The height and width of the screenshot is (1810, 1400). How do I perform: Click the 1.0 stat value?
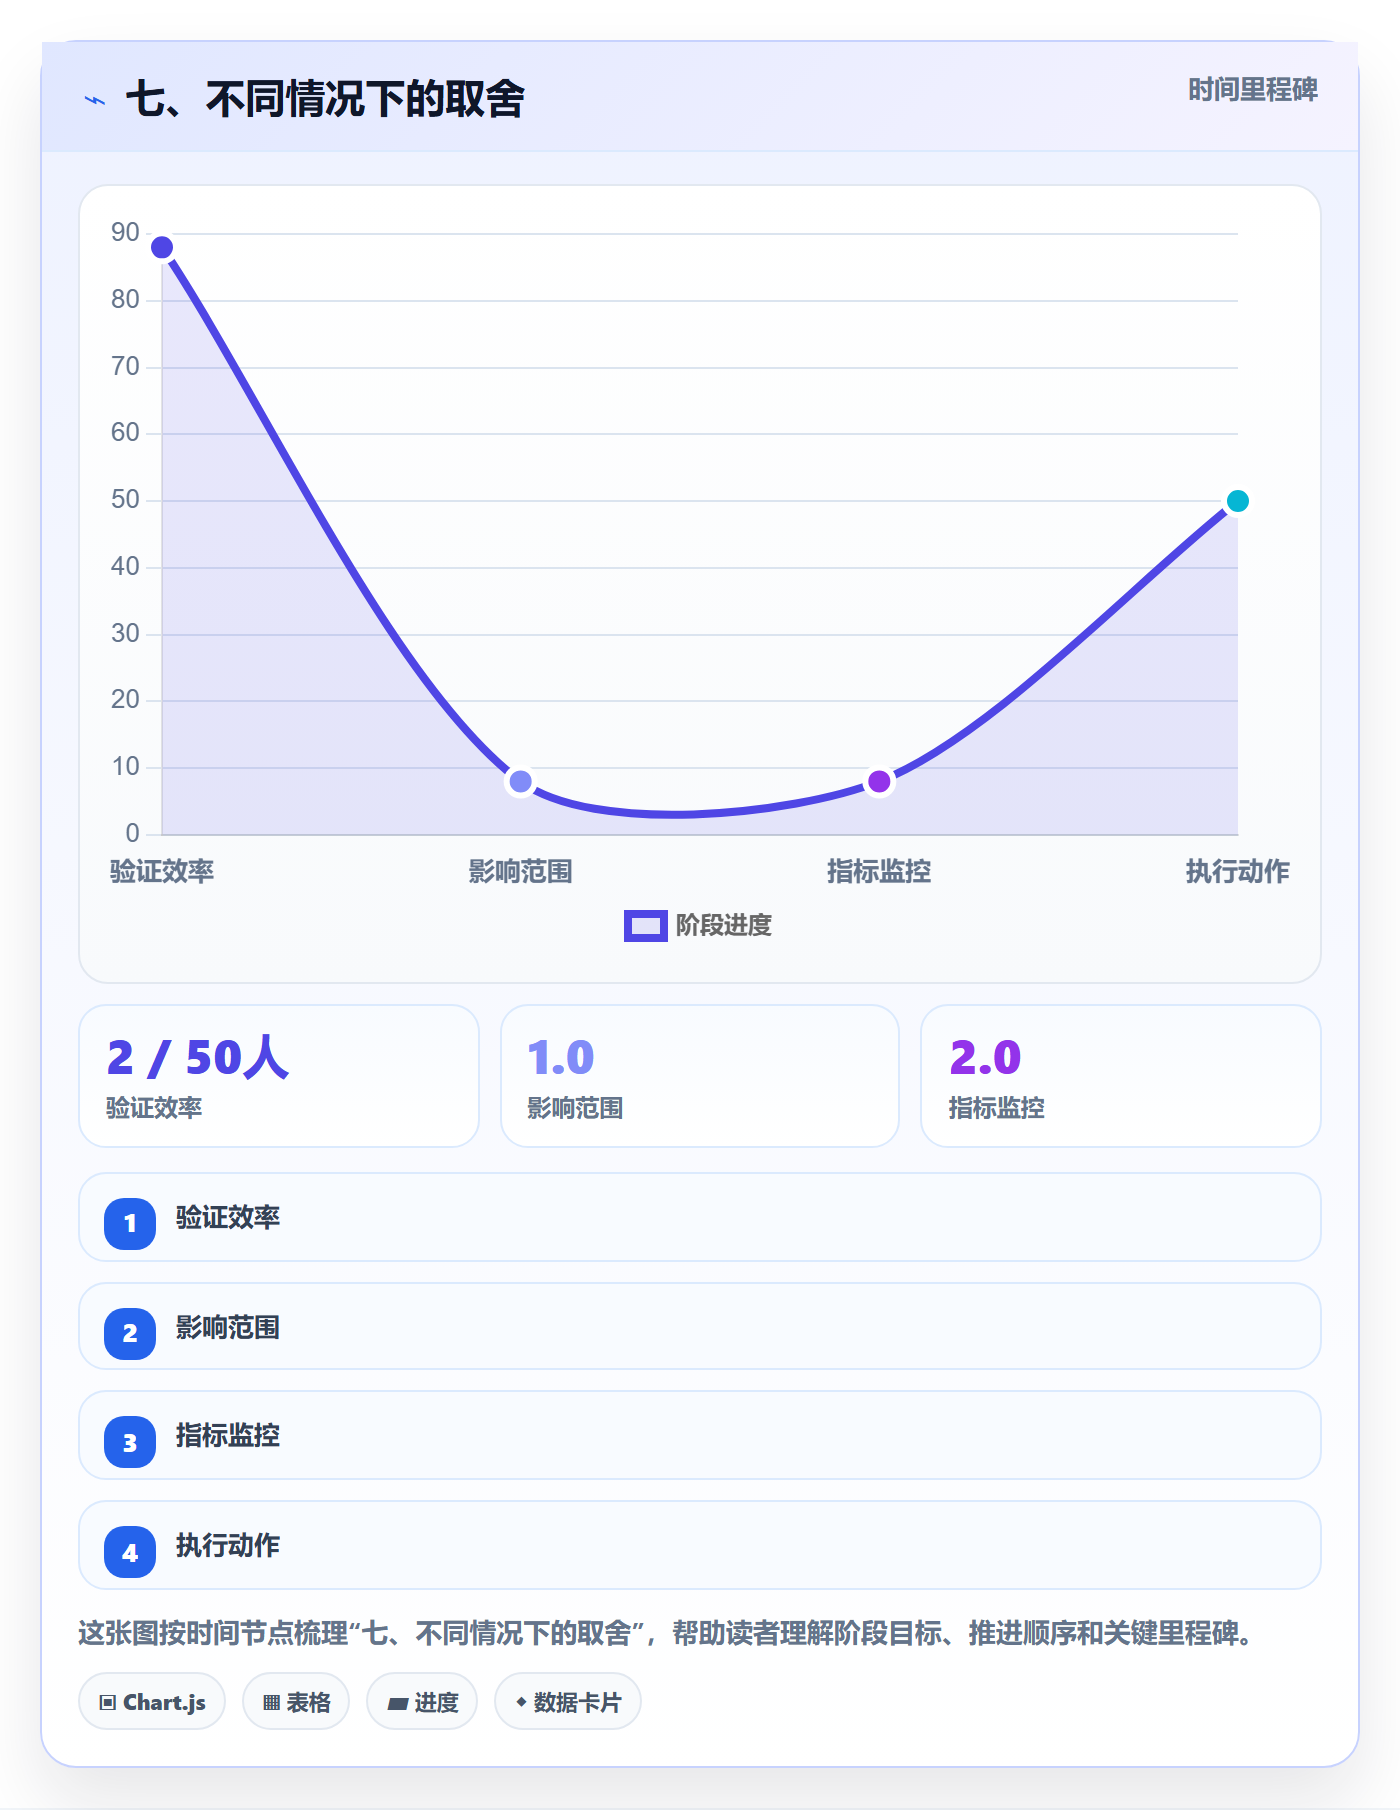coord(561,1057)
